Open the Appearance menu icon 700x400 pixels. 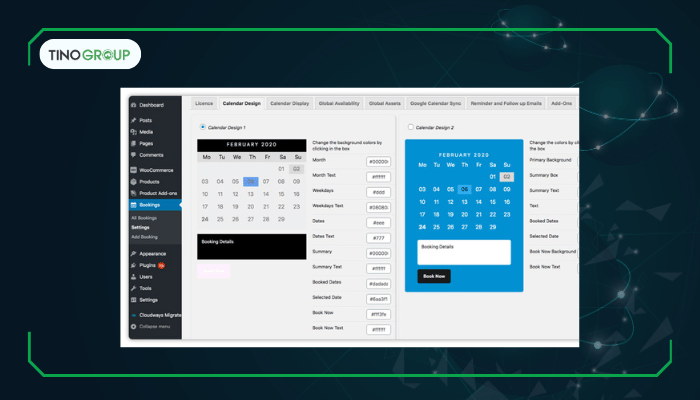pos(133,254)
